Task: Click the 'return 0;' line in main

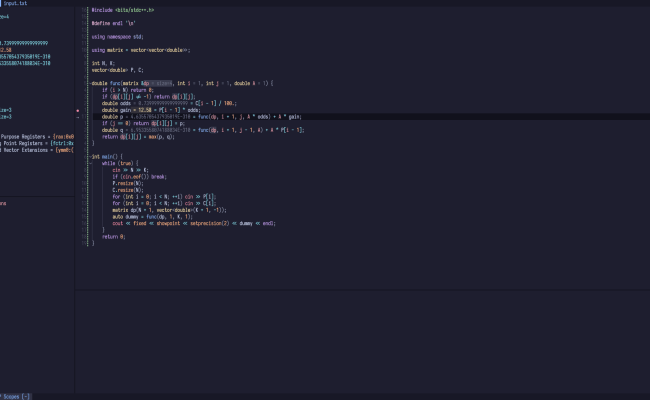Action: (114, 237)
